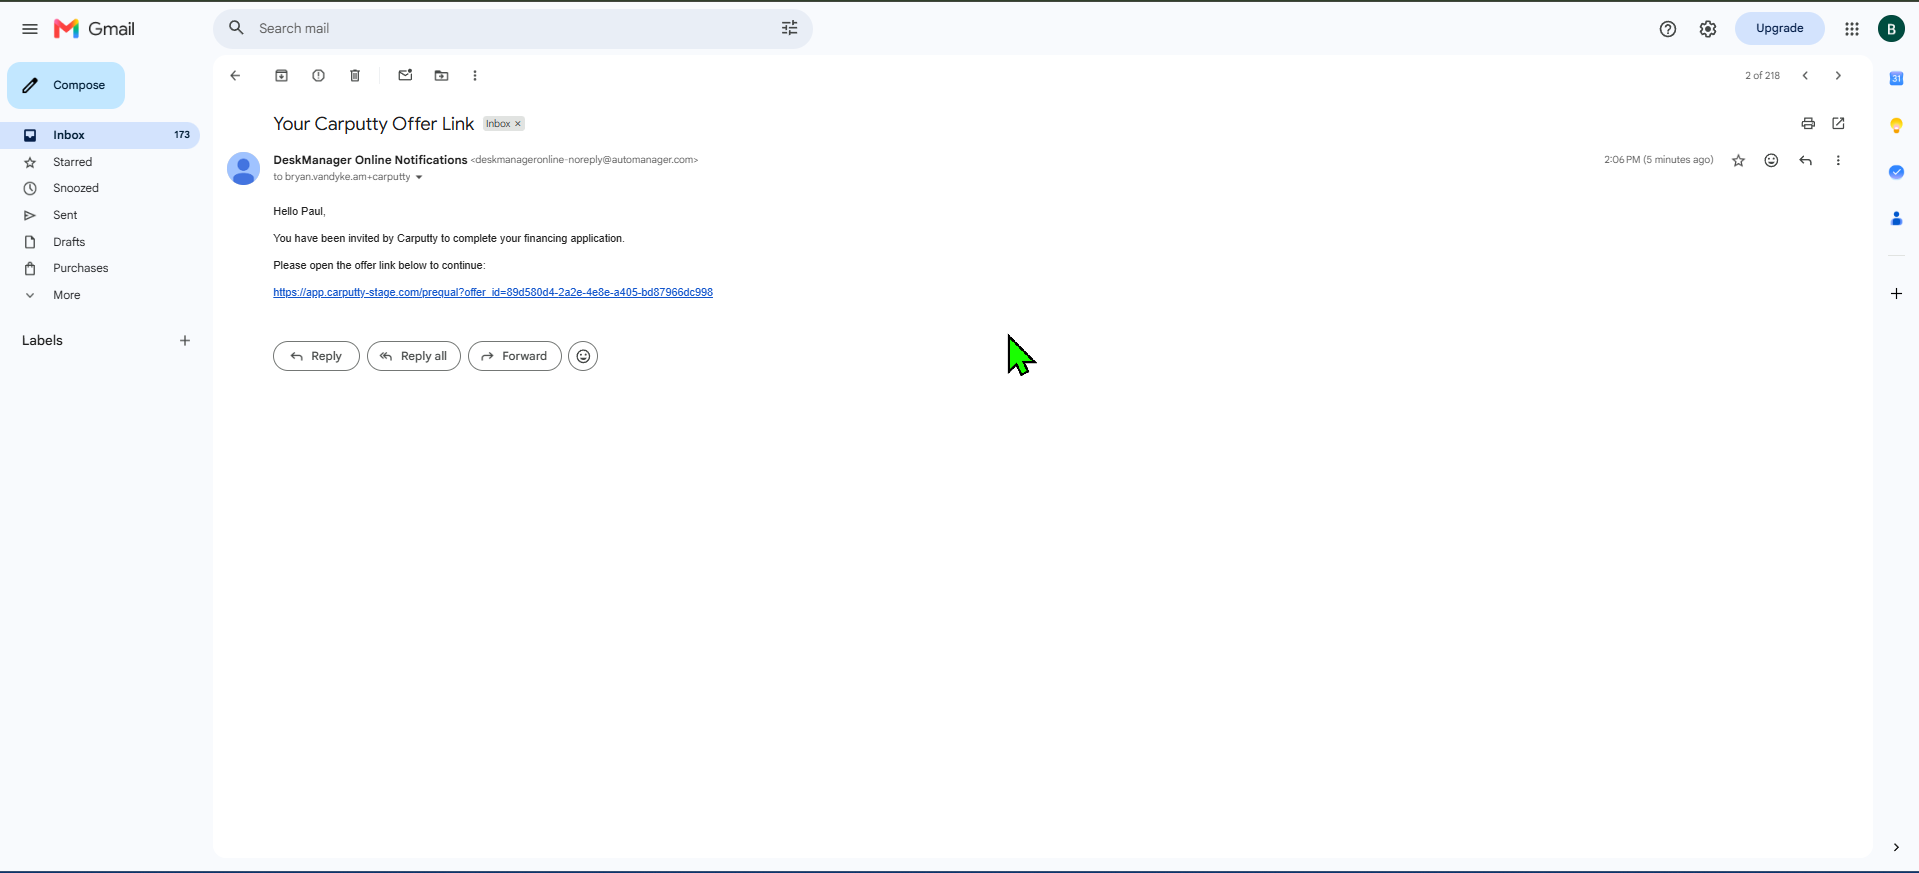Show recipient details dropdown arrow
This screenshot has width=1919, height=873.
pyautogui.click(x=419, y=178)
